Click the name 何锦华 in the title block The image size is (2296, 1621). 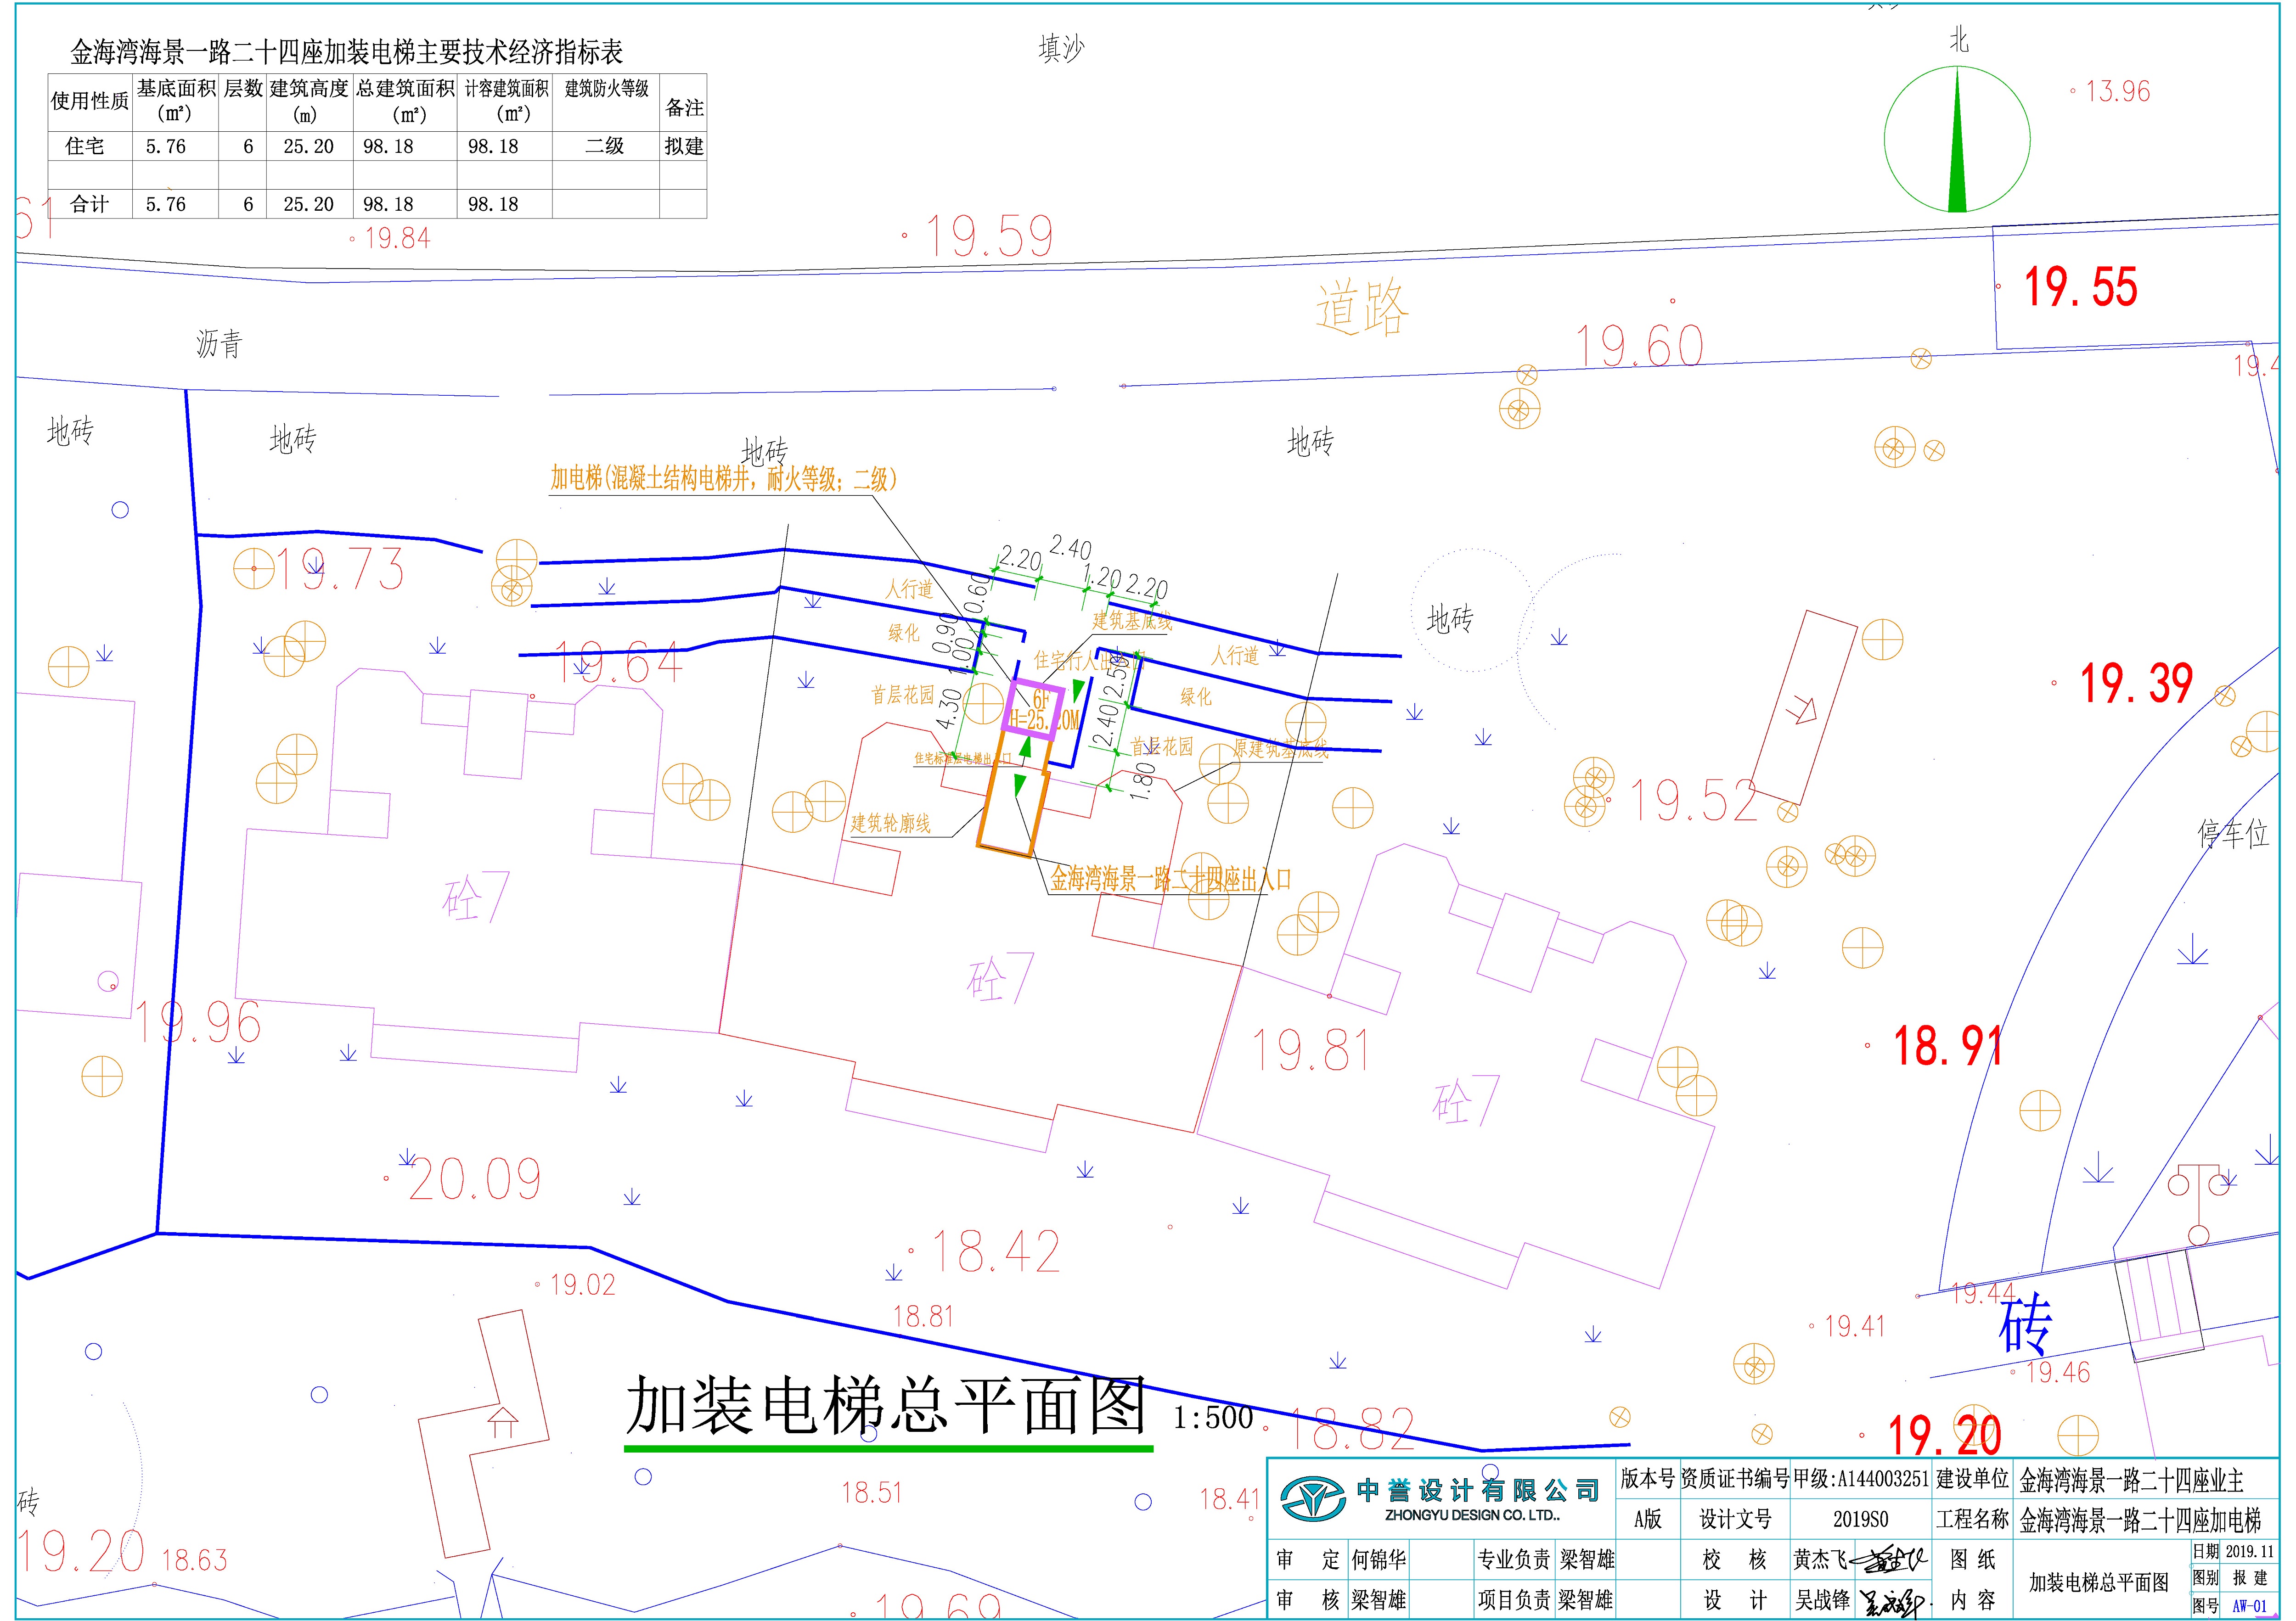click(1379, 1560)
